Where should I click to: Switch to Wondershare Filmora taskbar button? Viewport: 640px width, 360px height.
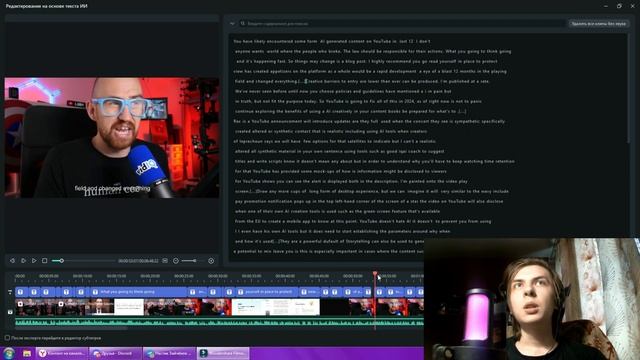click(x=223, y=353)
